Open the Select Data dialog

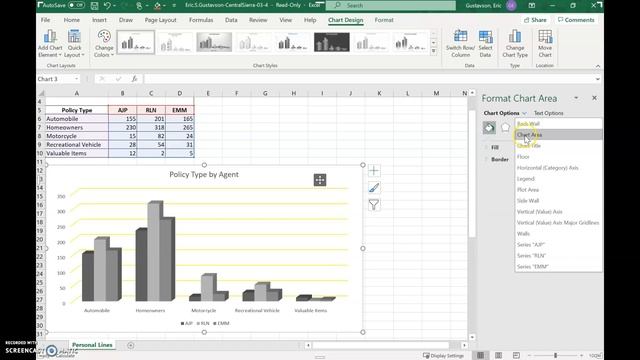[485, 43]
